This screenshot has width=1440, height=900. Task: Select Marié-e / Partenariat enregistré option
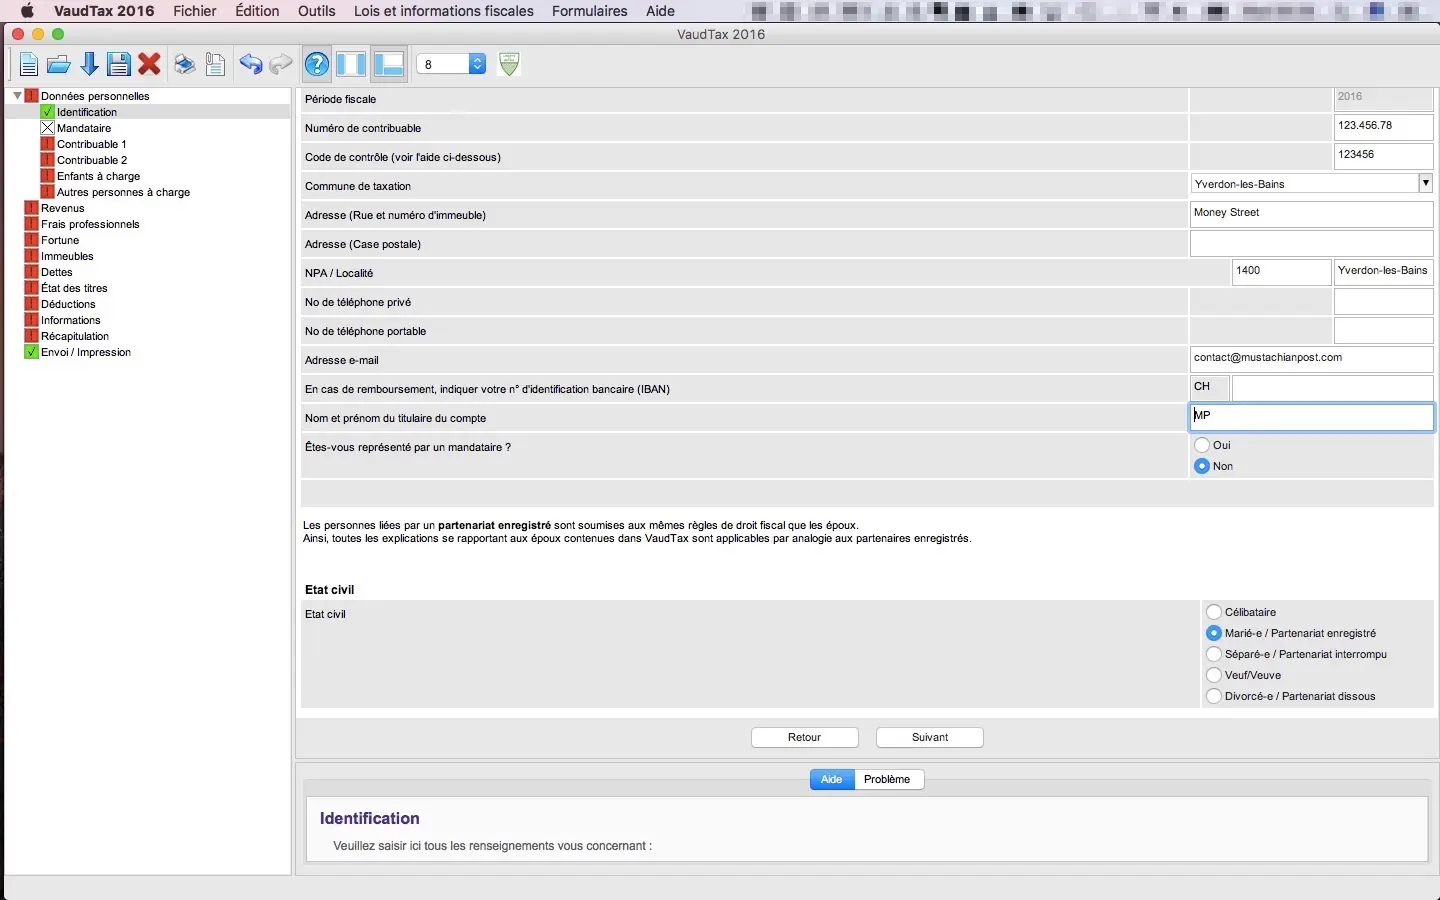click(x=1214, y=633)
